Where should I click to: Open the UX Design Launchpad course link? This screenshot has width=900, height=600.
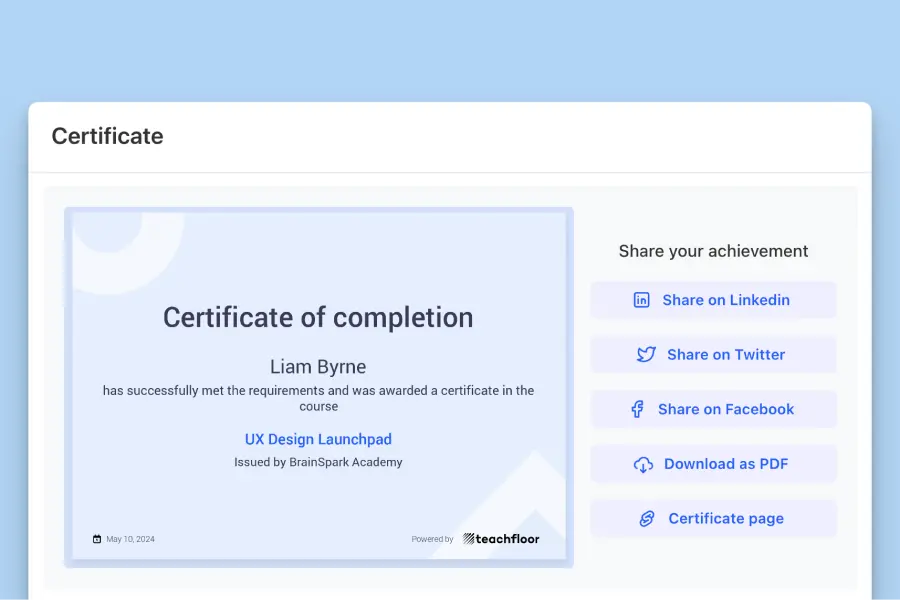pos(318,439)
